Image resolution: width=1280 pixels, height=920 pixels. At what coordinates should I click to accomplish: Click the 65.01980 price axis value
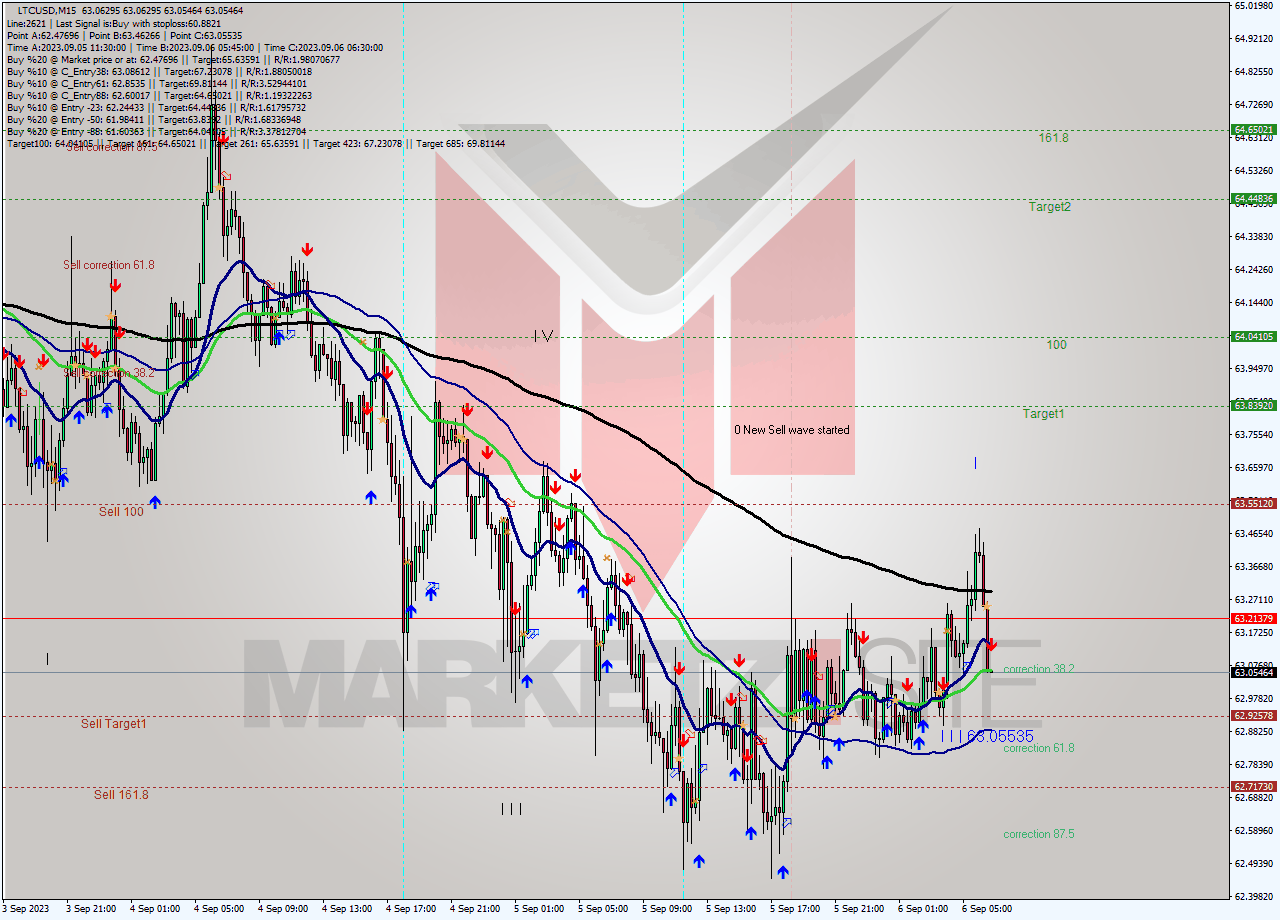pos(1253,5)
